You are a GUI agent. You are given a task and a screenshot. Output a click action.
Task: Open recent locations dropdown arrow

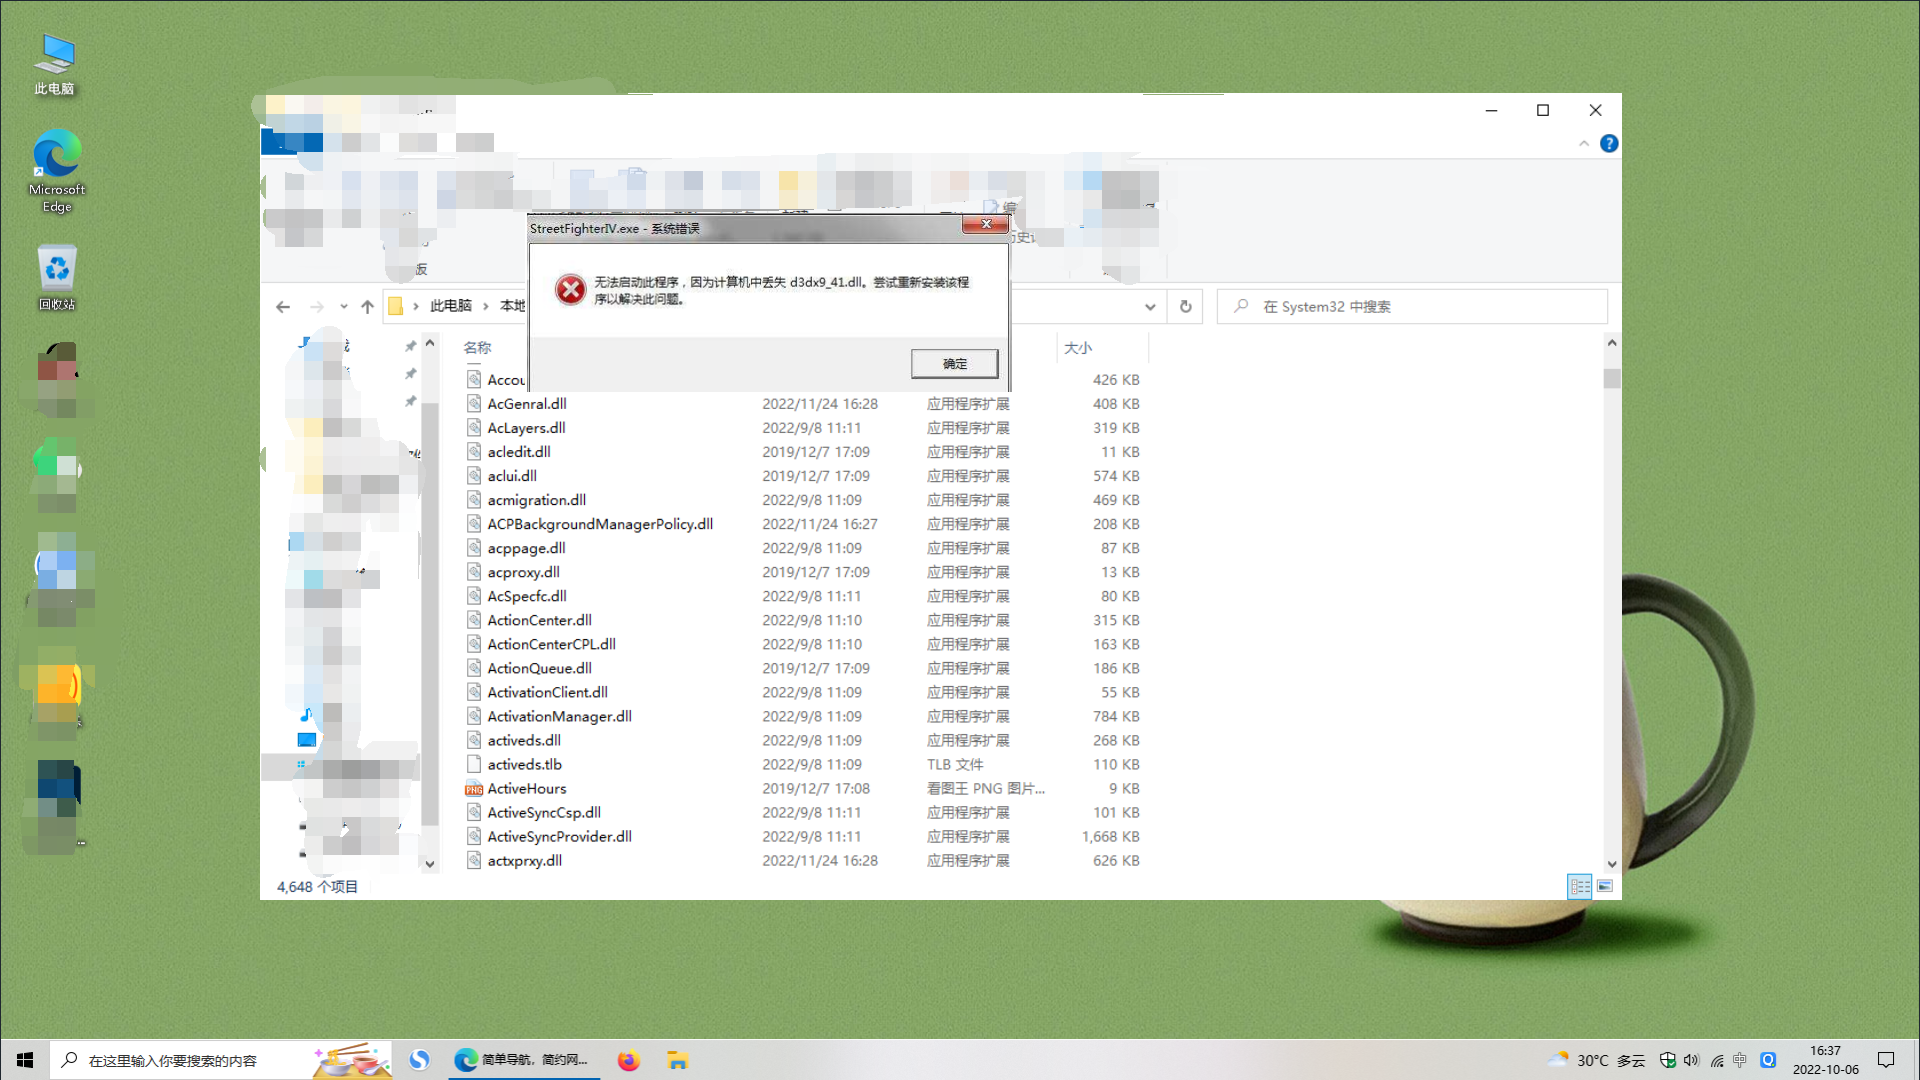(343, 307)
